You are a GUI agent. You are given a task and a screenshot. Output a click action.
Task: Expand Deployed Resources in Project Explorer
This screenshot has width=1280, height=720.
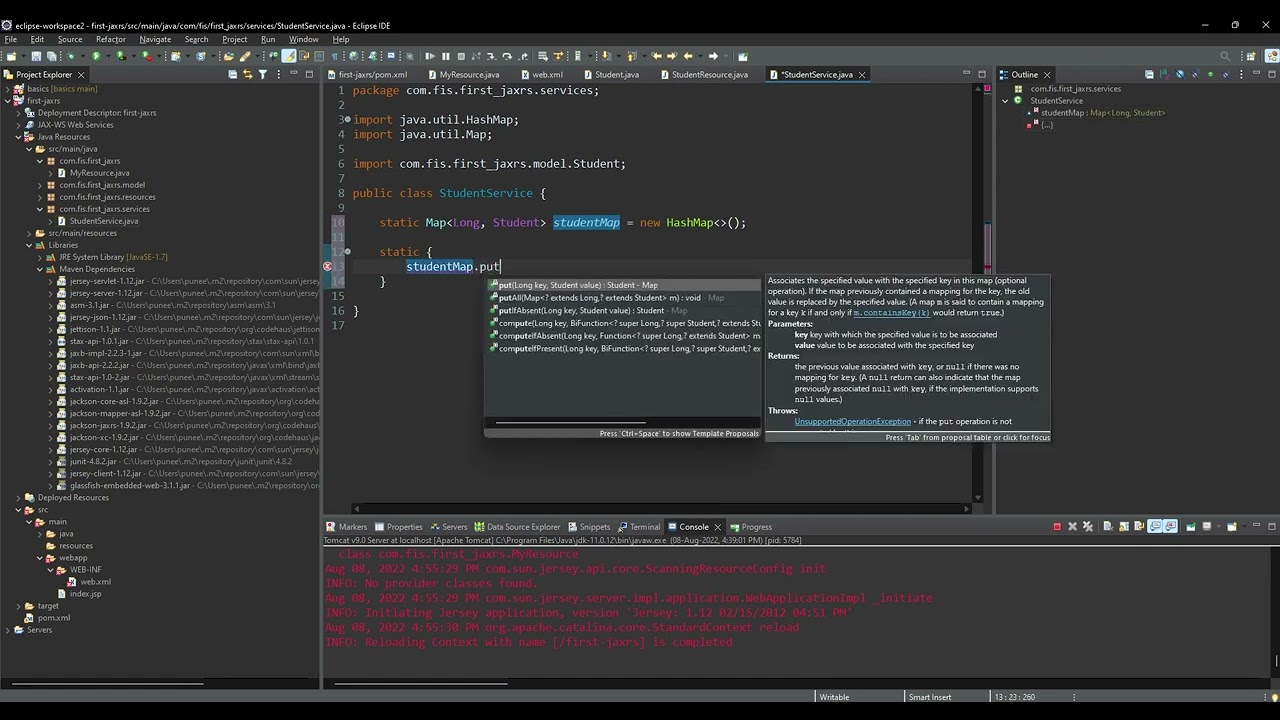tap(18, 498)
